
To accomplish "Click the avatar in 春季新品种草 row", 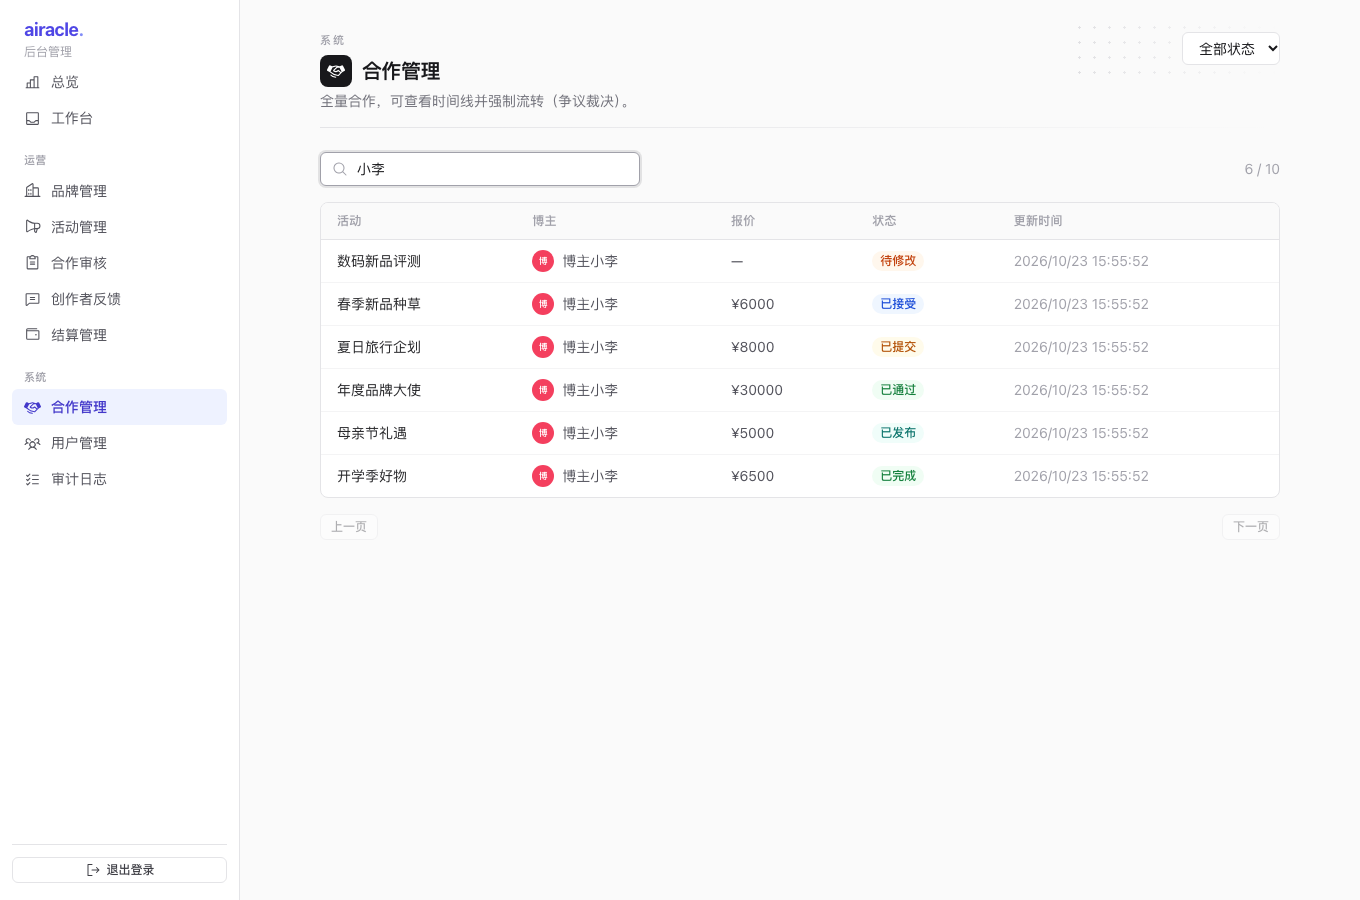I will click(x=543, y=304).
